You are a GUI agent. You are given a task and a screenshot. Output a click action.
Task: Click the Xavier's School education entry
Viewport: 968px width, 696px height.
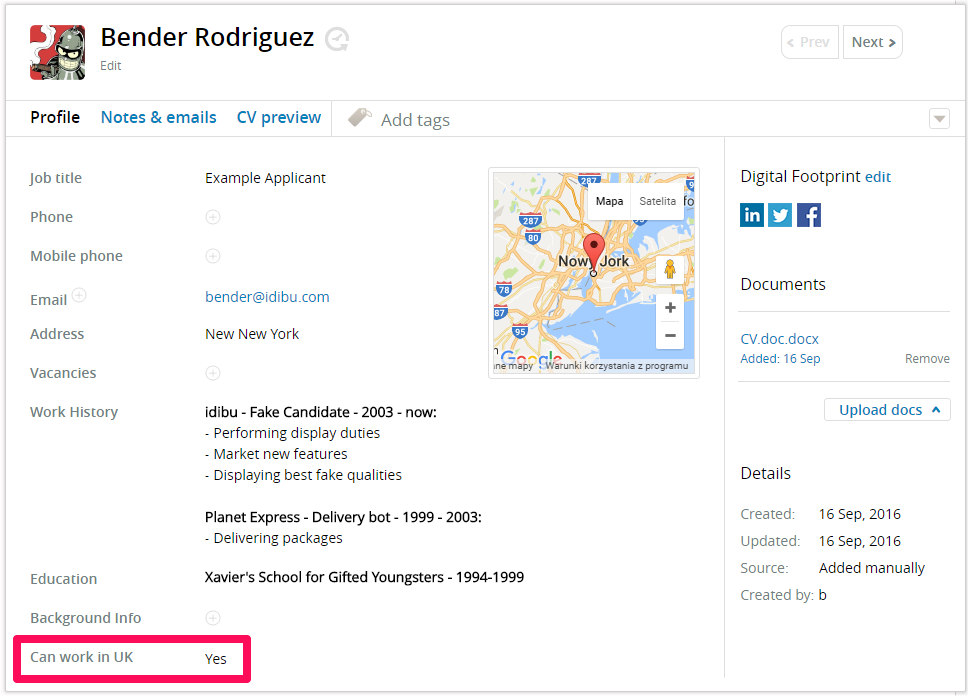(x=364, y=577)
